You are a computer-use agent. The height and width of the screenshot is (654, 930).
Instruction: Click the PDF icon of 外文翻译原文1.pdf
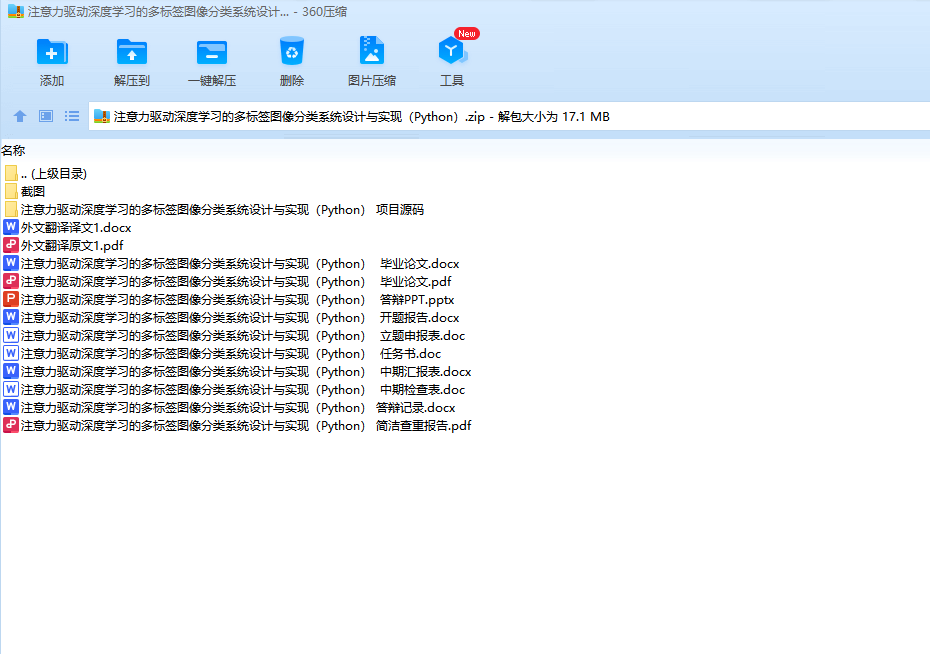pos(11,245)
